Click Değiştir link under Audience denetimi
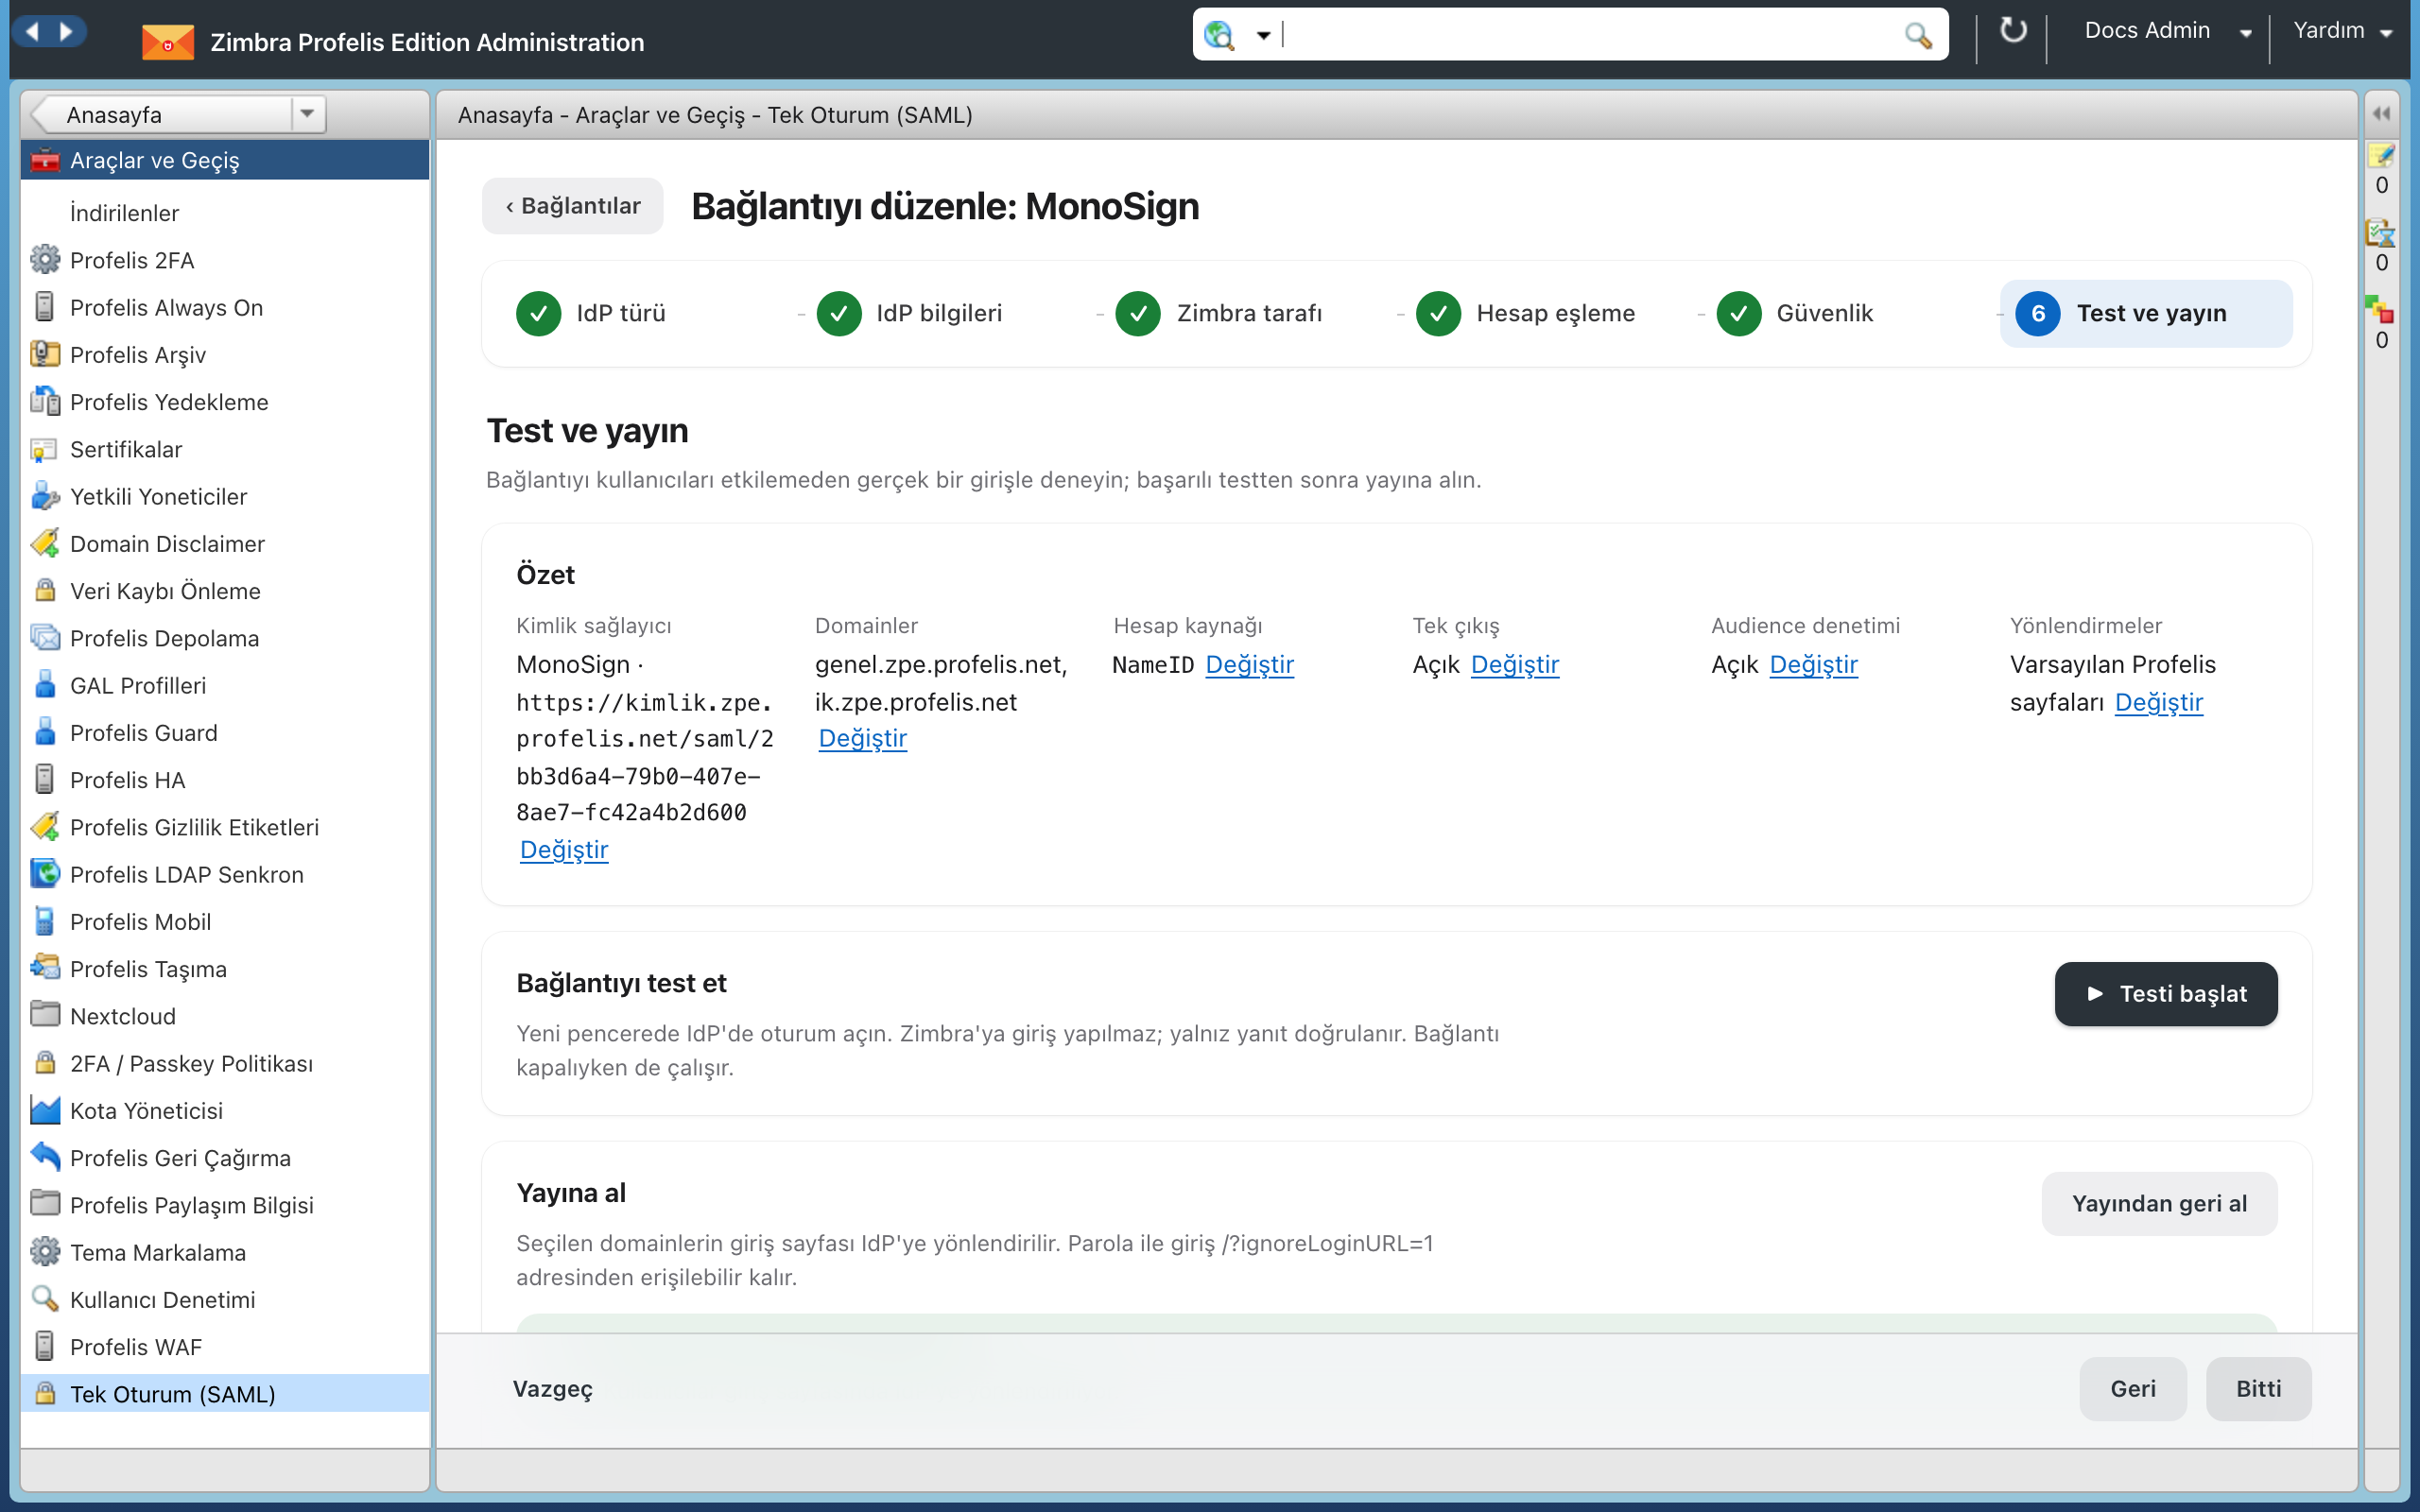Viewport: 2420px width, 1512px height. click(1813, 664)
